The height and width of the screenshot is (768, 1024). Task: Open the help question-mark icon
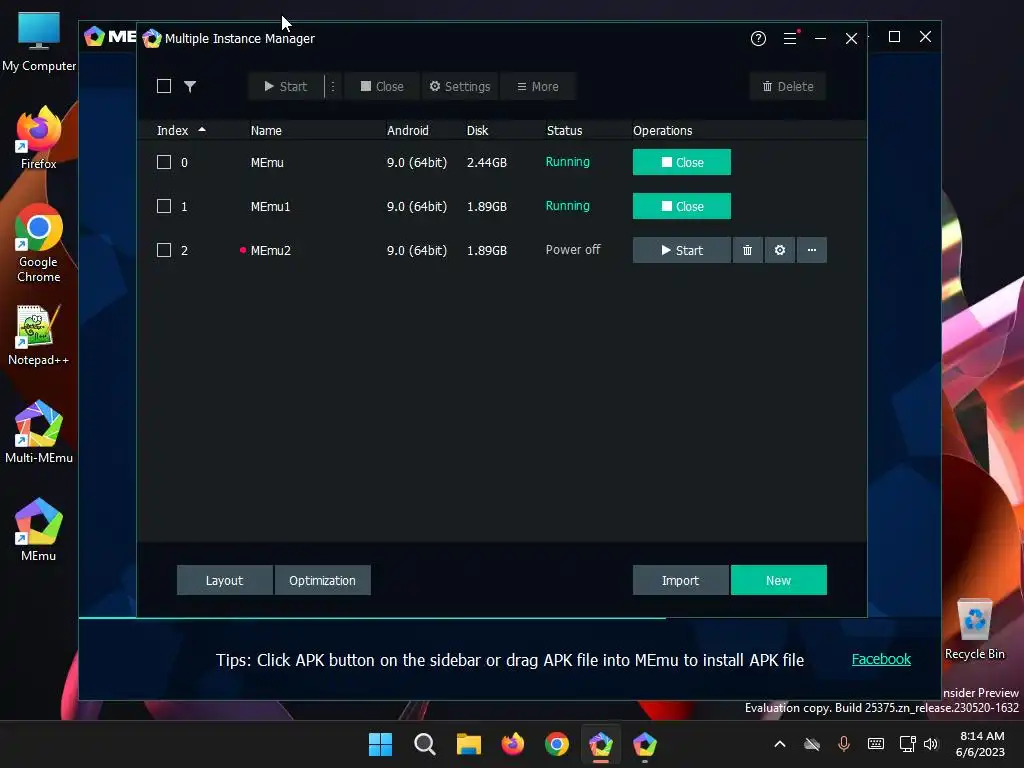tap(758, 39)
